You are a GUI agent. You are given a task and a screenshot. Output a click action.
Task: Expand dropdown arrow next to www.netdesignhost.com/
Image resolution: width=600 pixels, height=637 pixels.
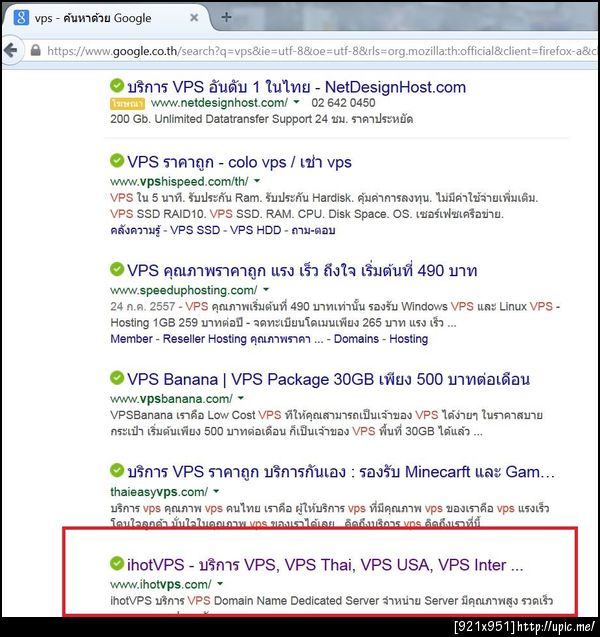pyautogui.click(x=297, y=102)
